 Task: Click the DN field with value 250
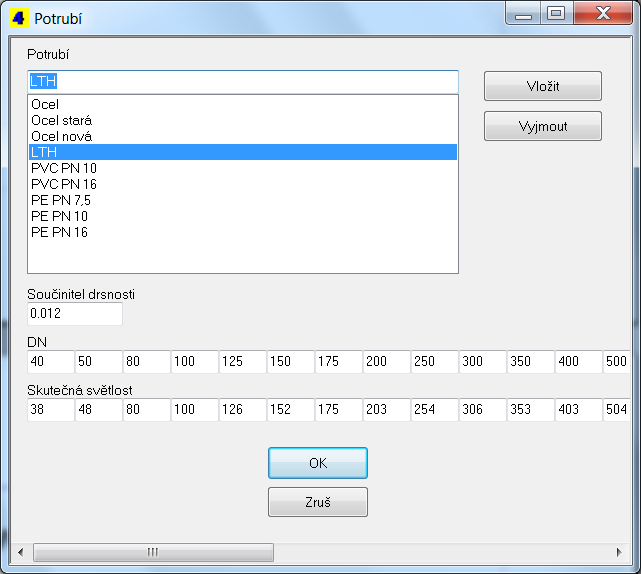435,361
